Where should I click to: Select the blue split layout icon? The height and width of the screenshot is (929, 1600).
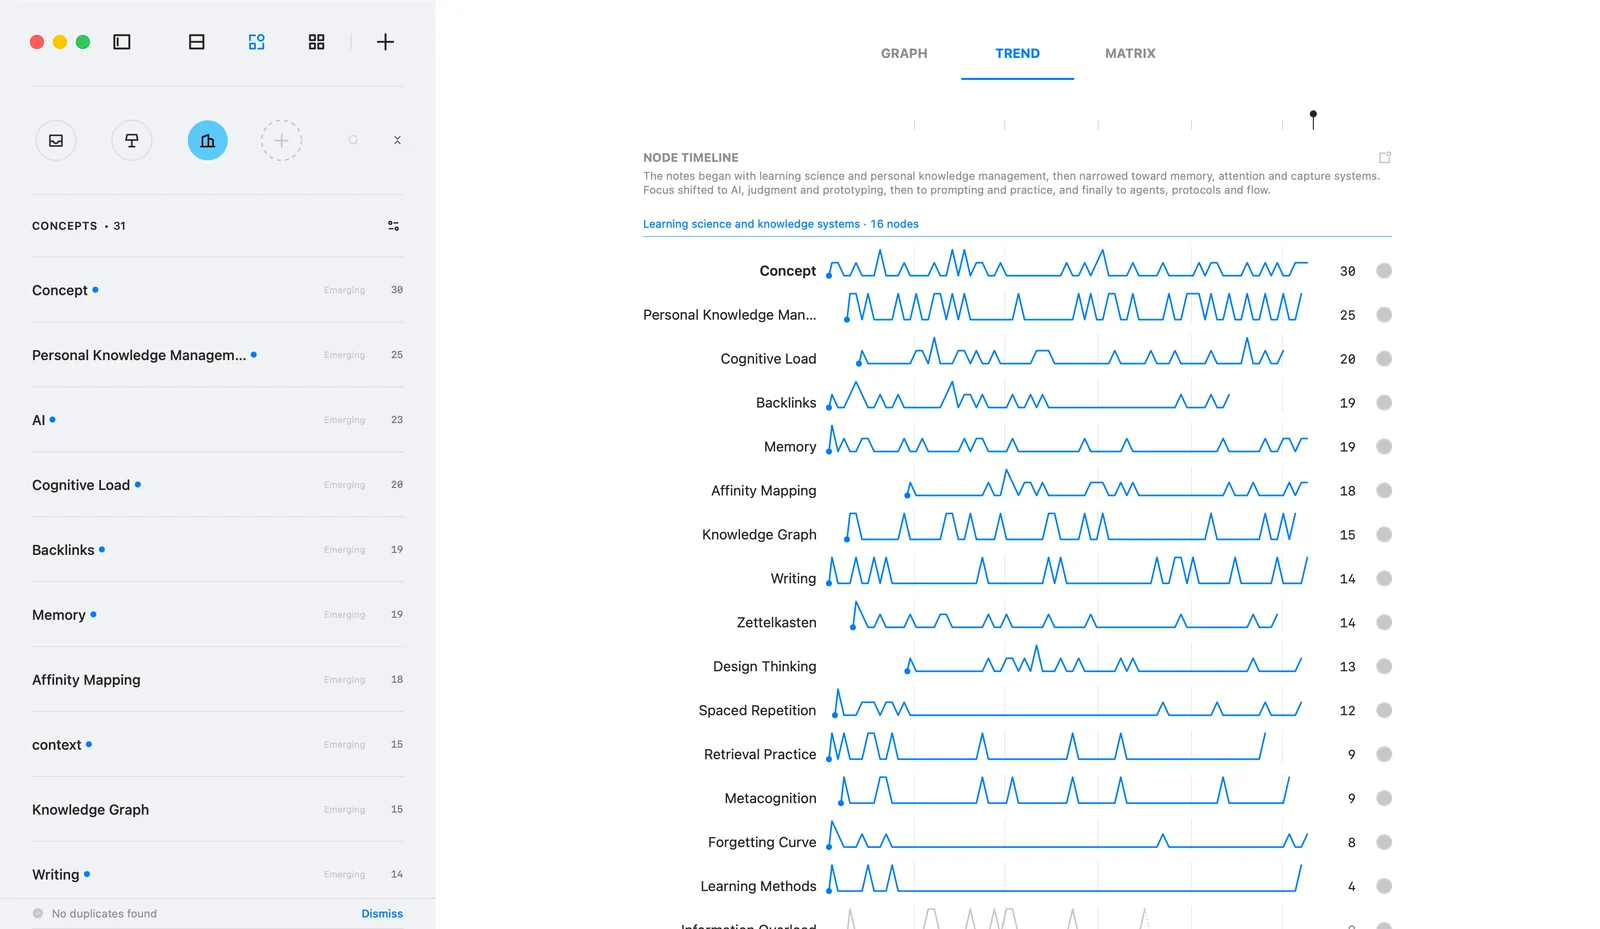pyautogui.click(x=257, y=42)
